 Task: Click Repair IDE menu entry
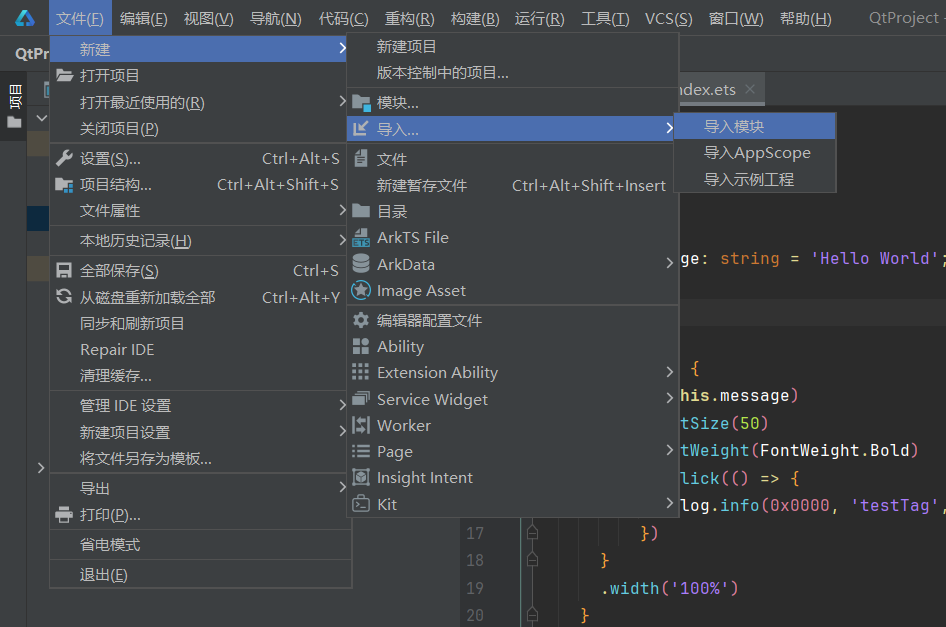pyautogui.click(x=117, y=350)
